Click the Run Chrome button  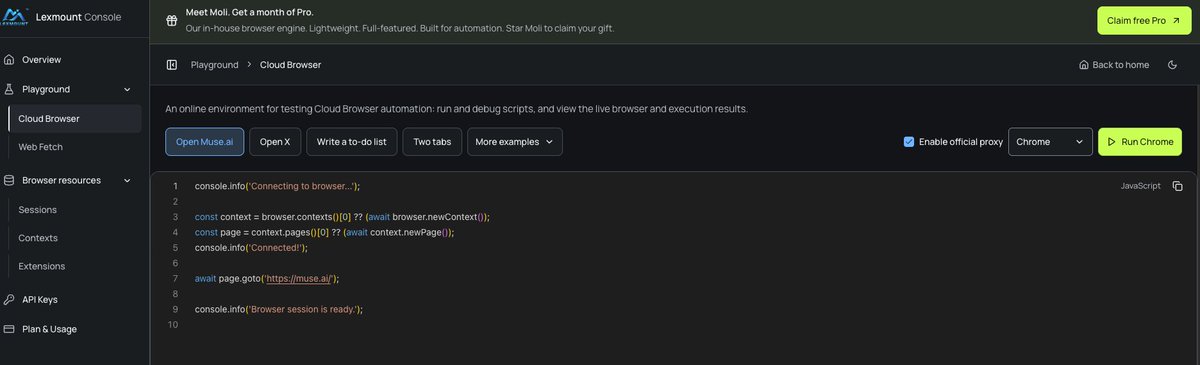pos(1140,142)
